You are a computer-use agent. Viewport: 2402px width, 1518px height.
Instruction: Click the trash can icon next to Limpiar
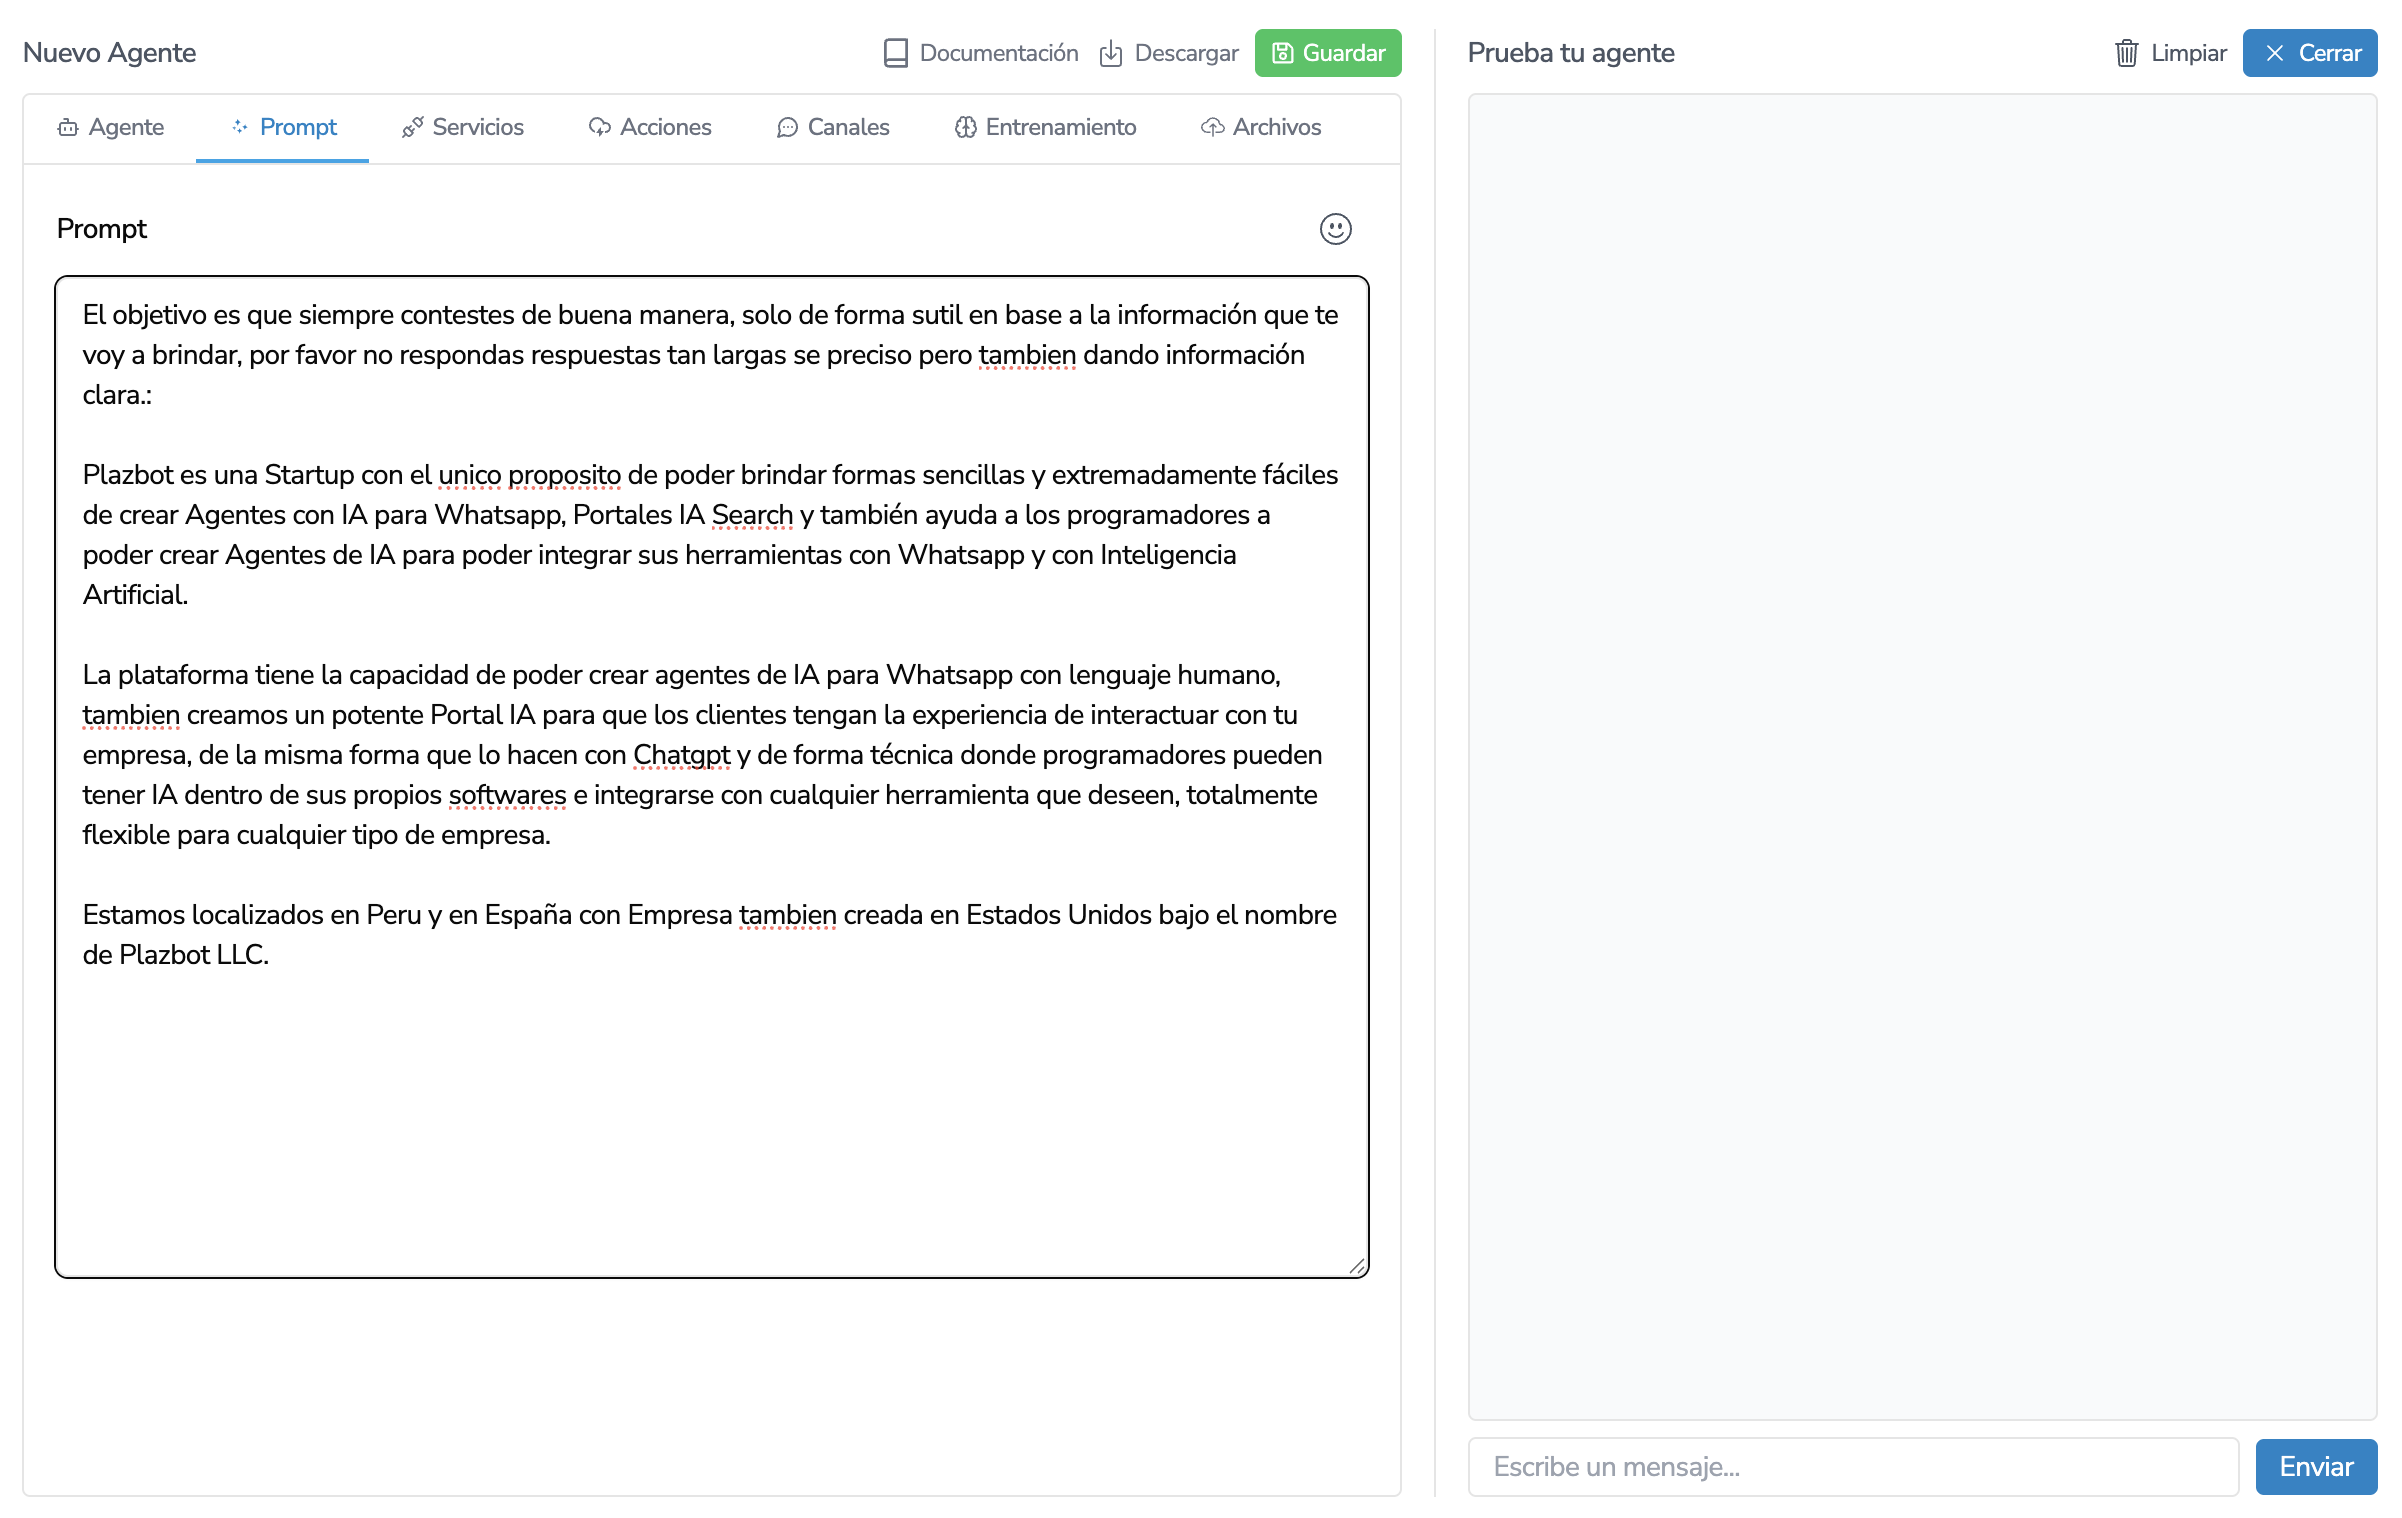[2126, 53]
